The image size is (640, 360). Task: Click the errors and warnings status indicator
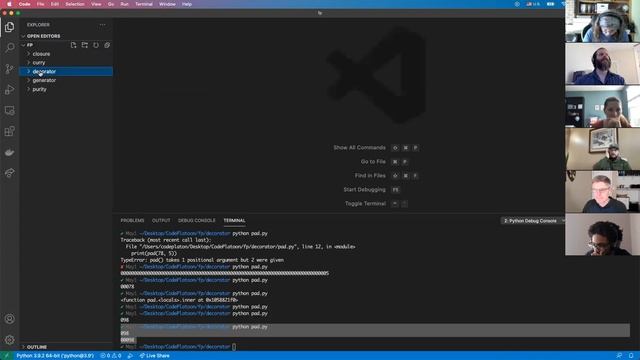coord(111,356)
